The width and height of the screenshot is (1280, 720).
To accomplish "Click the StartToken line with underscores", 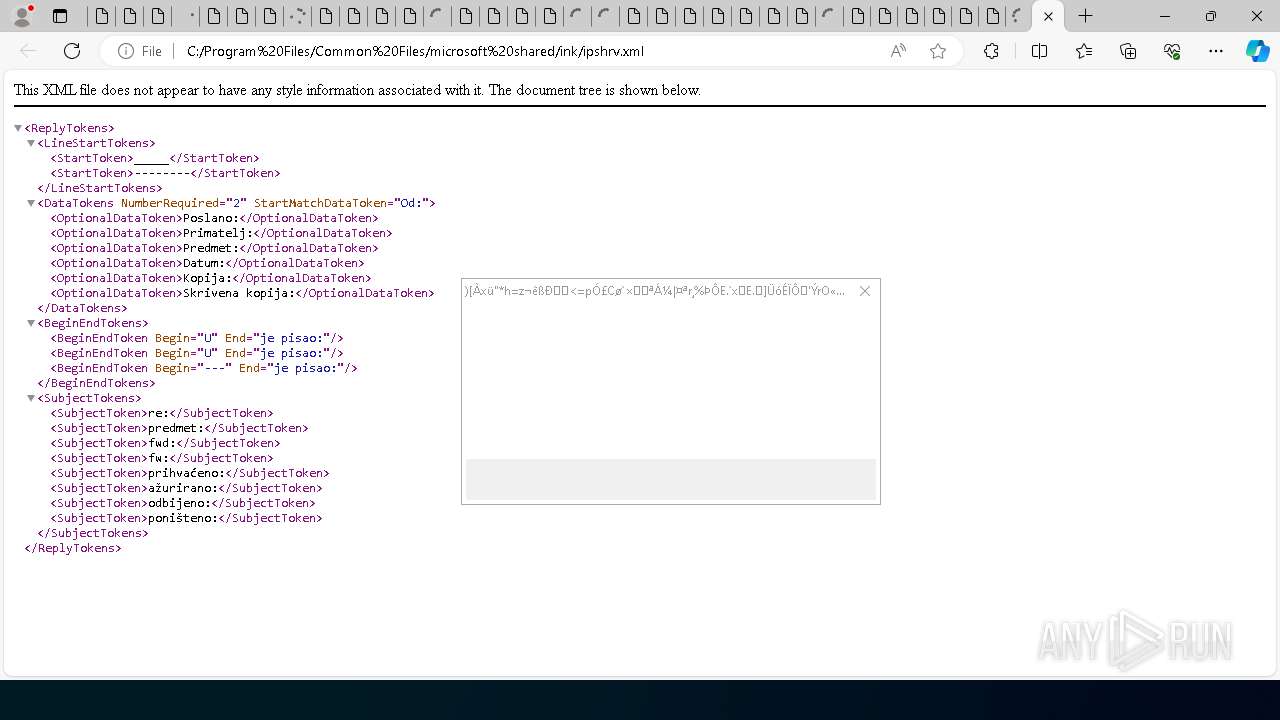I will click(155, 158).
